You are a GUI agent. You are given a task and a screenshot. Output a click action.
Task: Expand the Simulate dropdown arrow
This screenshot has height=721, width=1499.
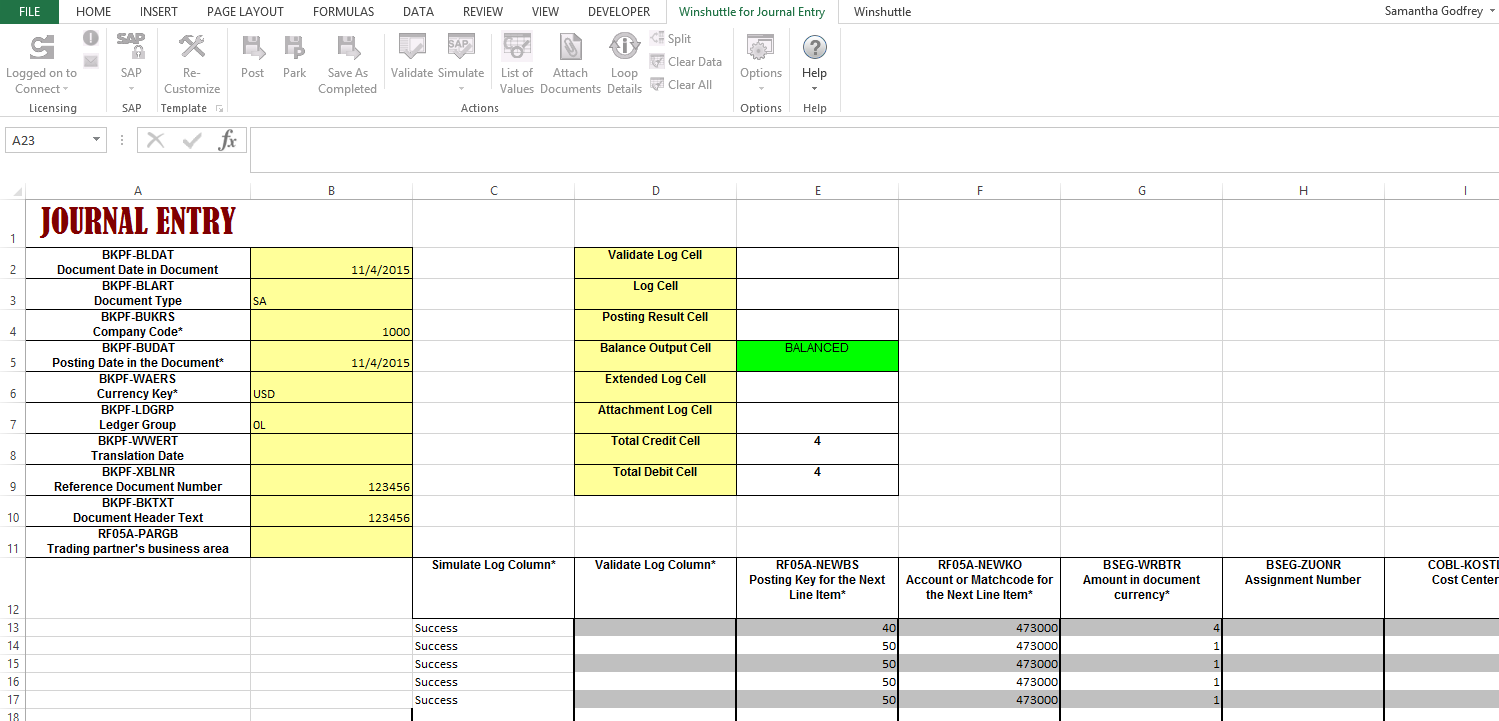point(460,89)
